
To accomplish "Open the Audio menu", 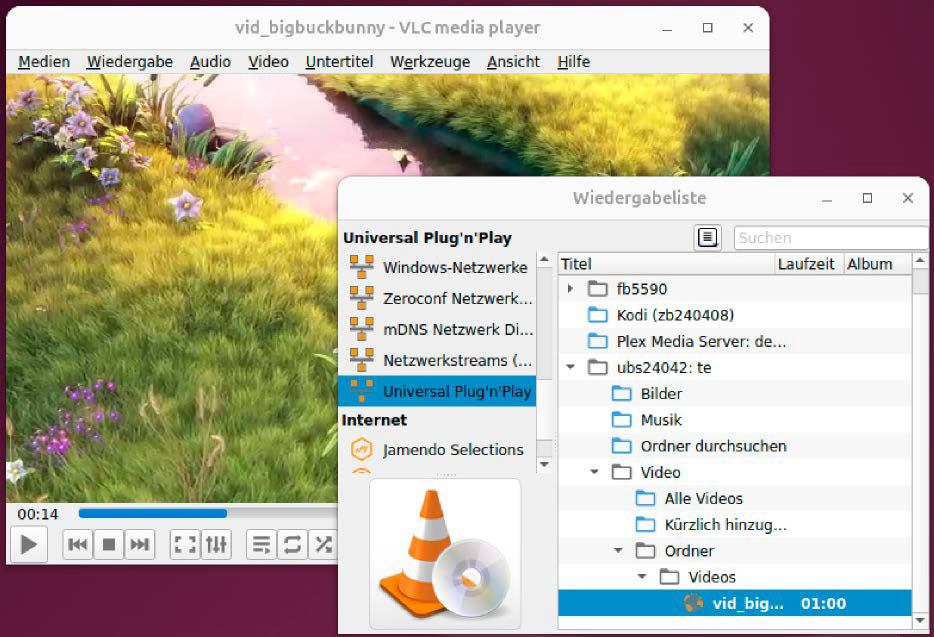I will [210, 62].
